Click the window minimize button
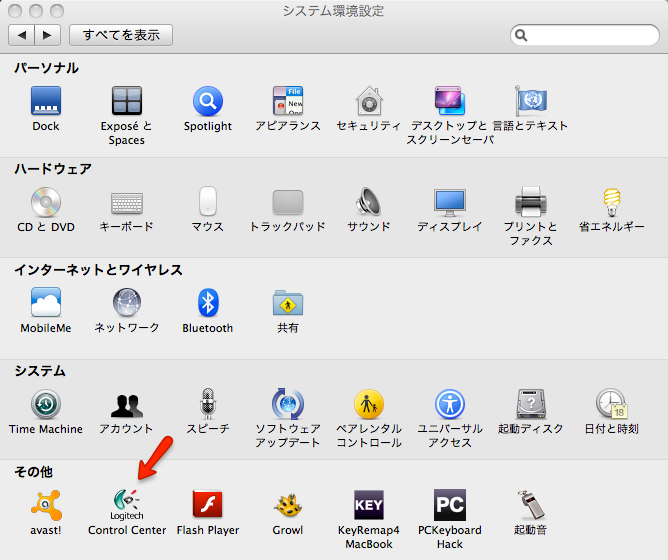Screen dimensions: 668x560 36,10
